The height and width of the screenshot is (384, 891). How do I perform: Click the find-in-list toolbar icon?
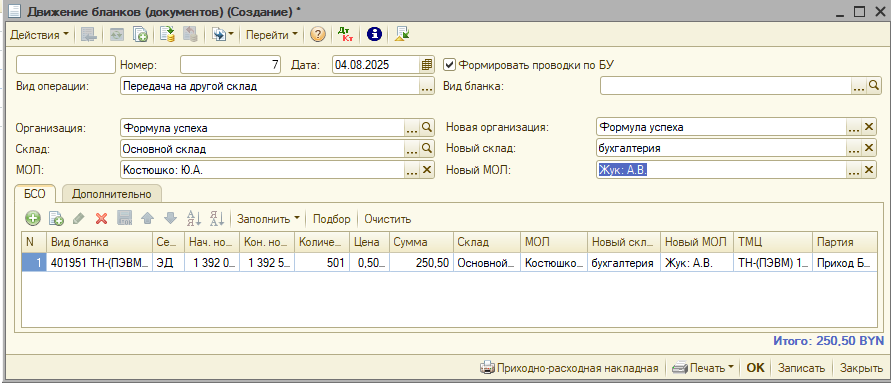tap(88, 35)
